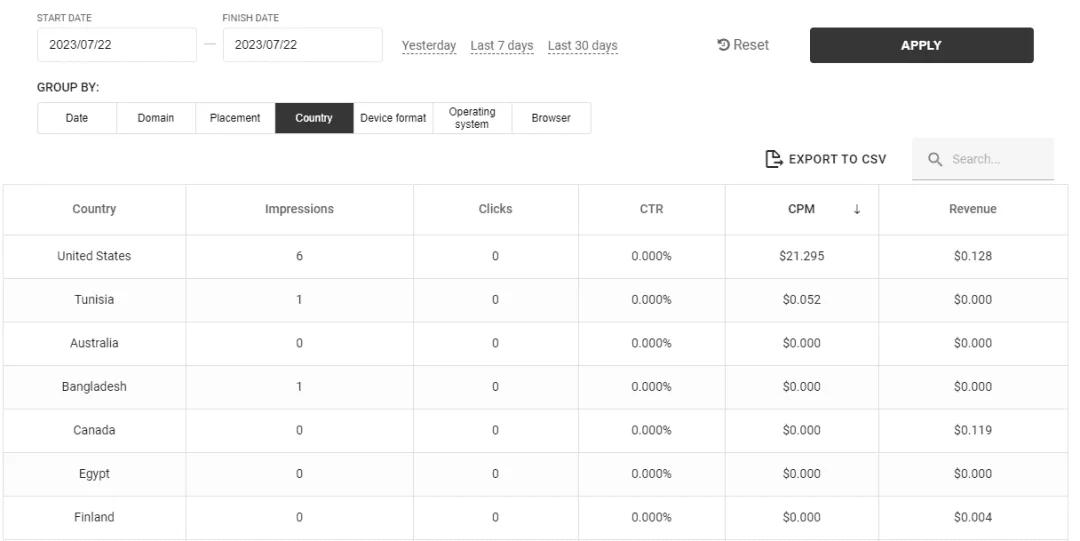
Task: Click the United States impressions value 6
Action: click(300, 256)
